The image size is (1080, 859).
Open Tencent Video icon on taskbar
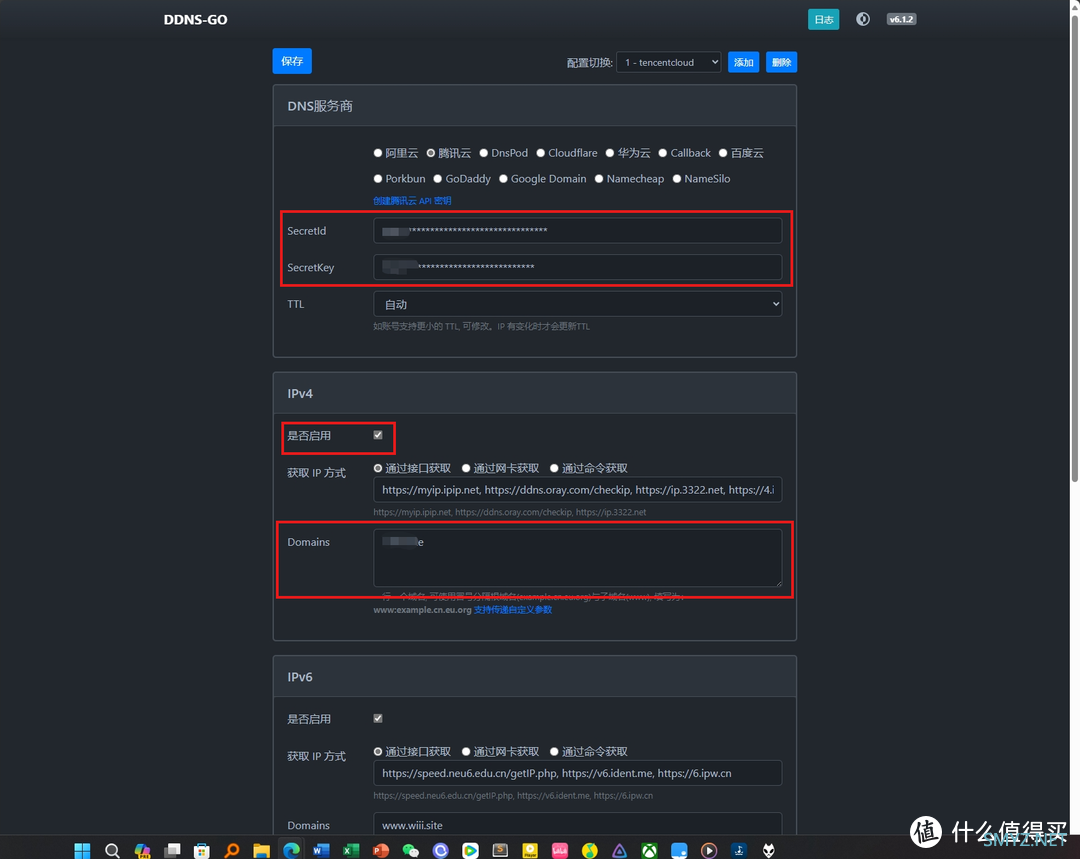point(470,850)
